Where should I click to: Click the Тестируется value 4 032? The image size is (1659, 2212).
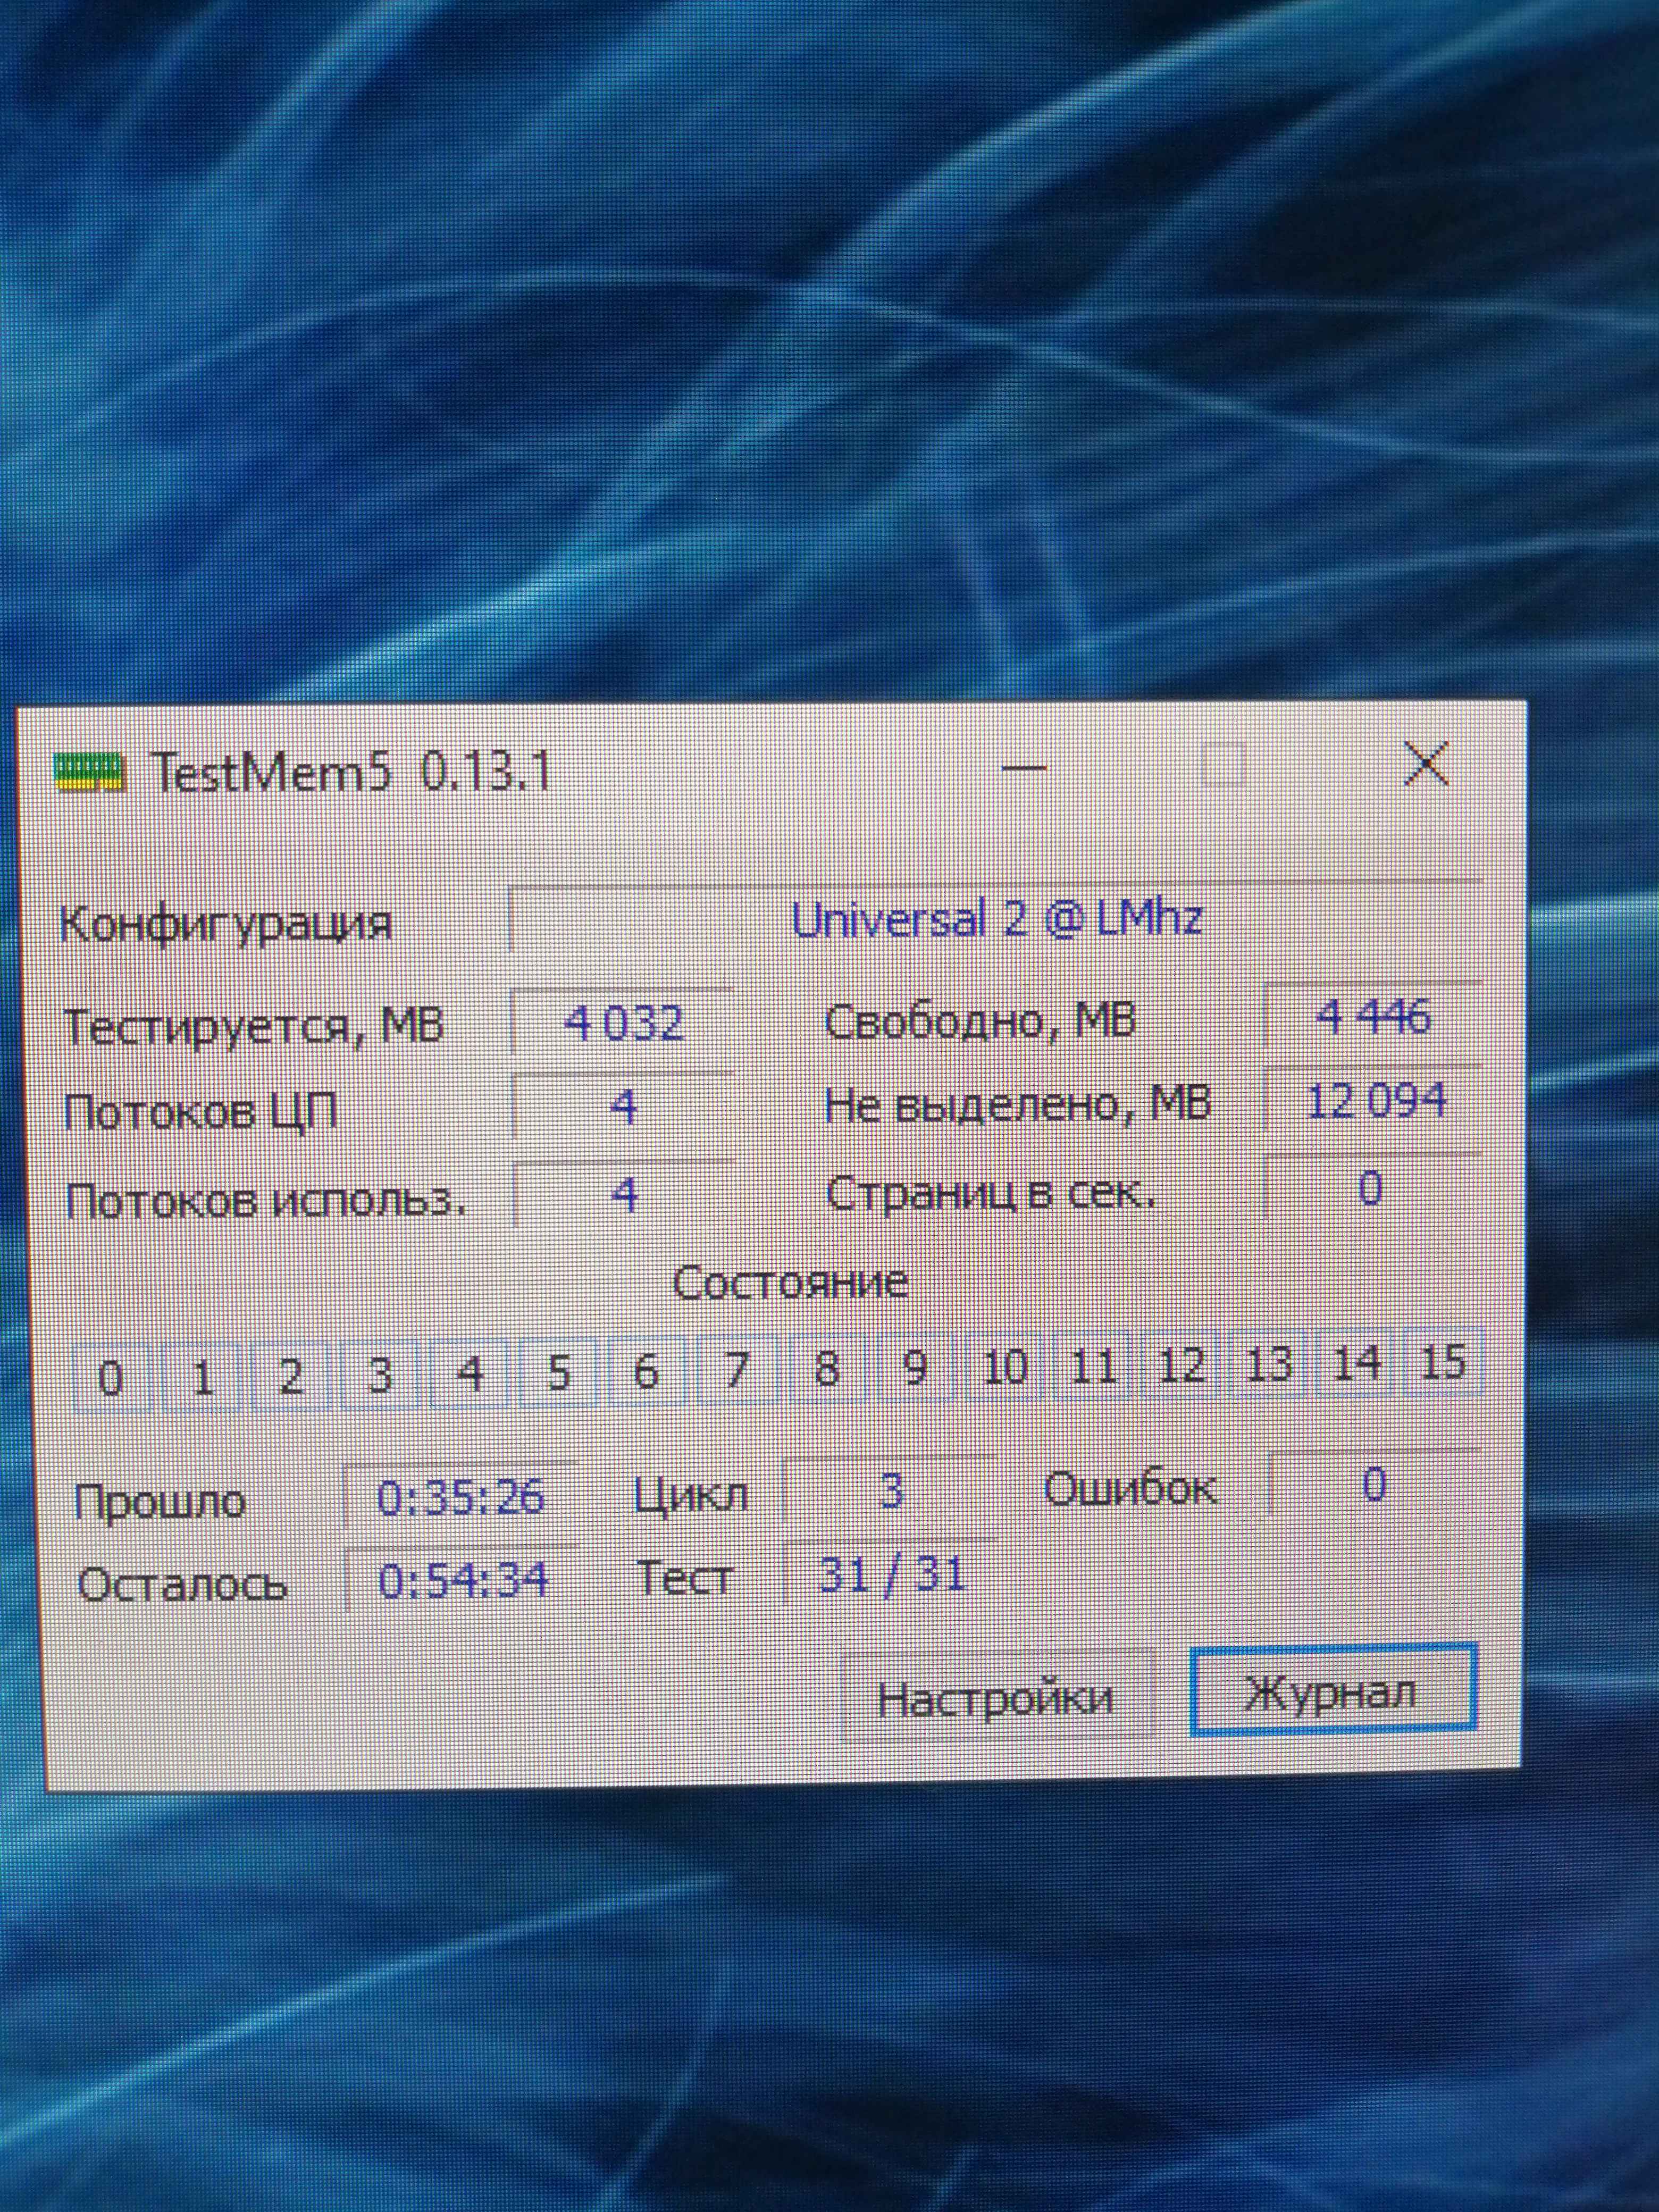[x=622, y=1022]
